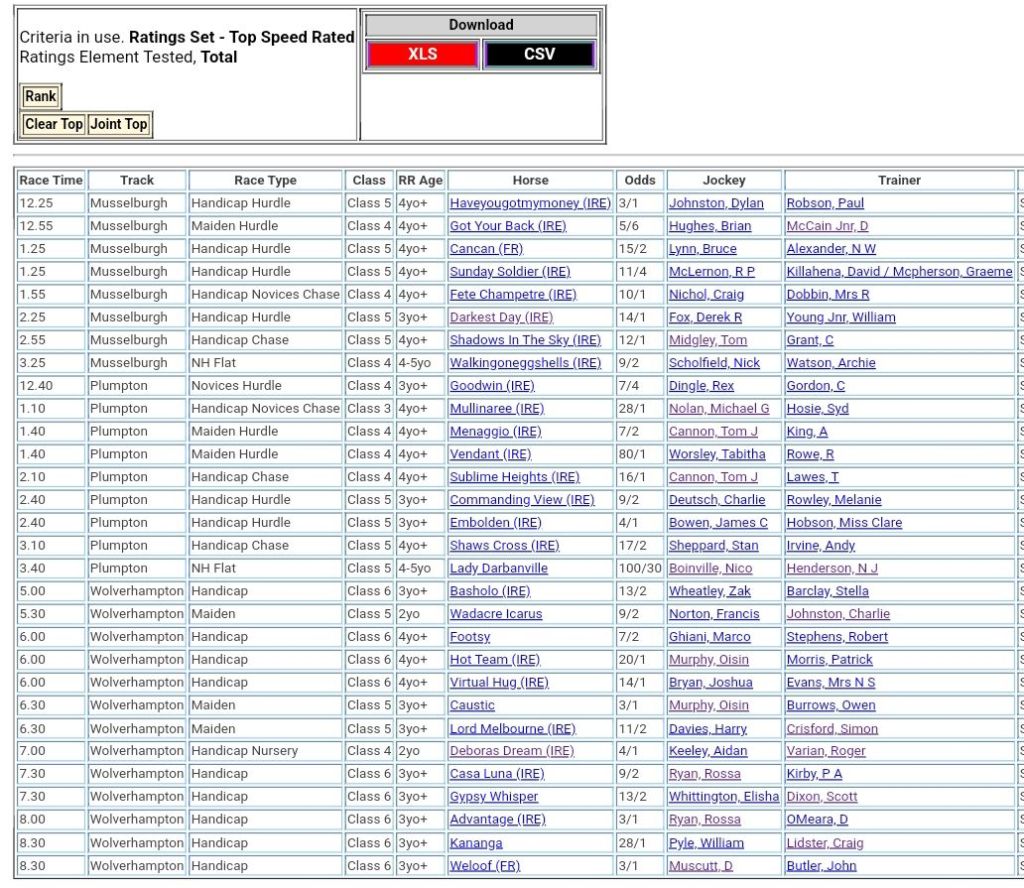Select the Sunday Soldier (IRE) link
The height and width of the screenshot is (888, 1024).
pyautogui.click(x=510, y=272)
